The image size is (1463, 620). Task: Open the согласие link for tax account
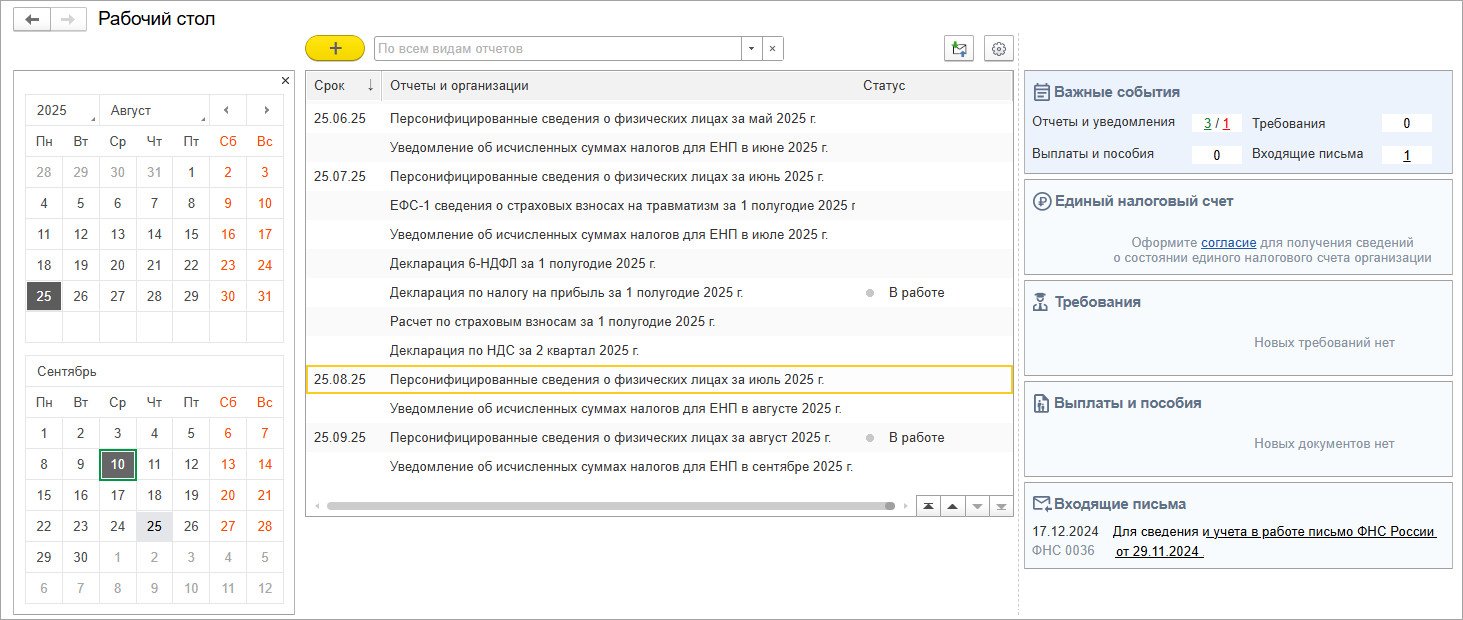(1221, 242)
